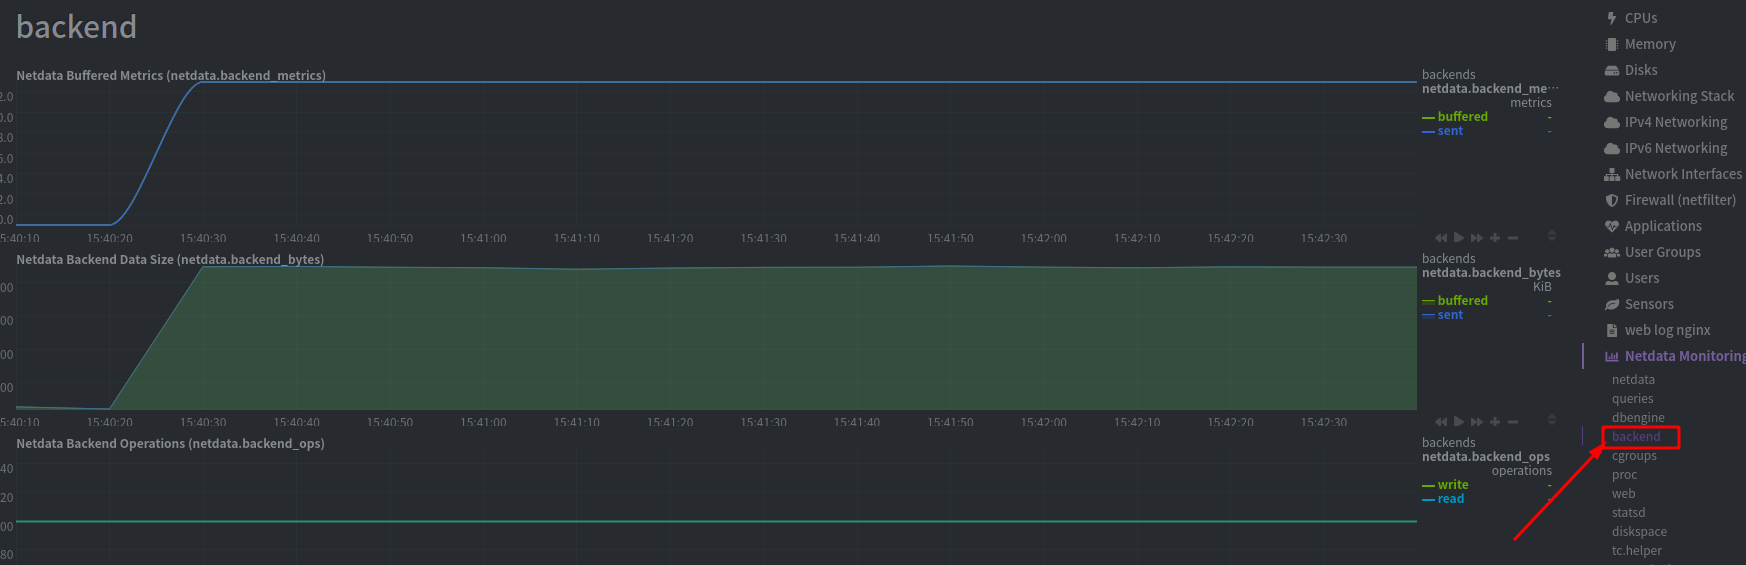Click the heartbeat icon next to Applications
Screen dimensions: 1746x565
1611,226
